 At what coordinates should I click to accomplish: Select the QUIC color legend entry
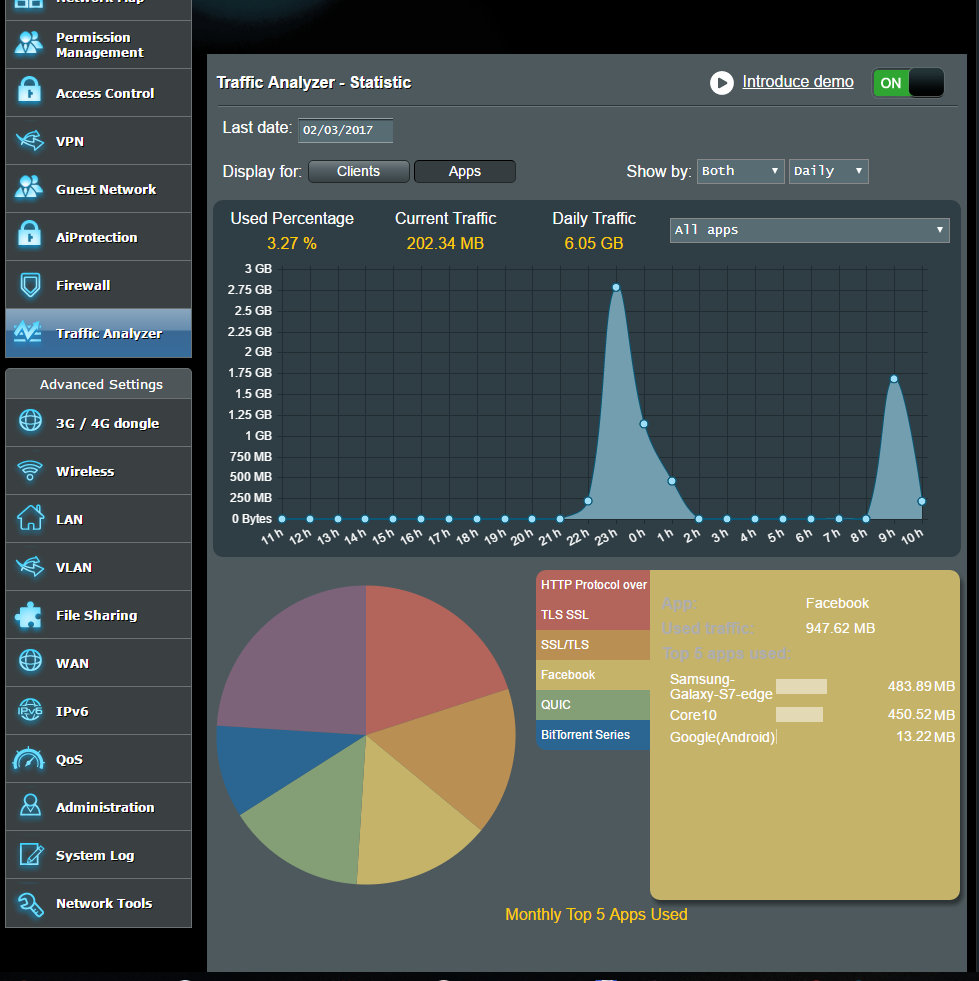592,705
